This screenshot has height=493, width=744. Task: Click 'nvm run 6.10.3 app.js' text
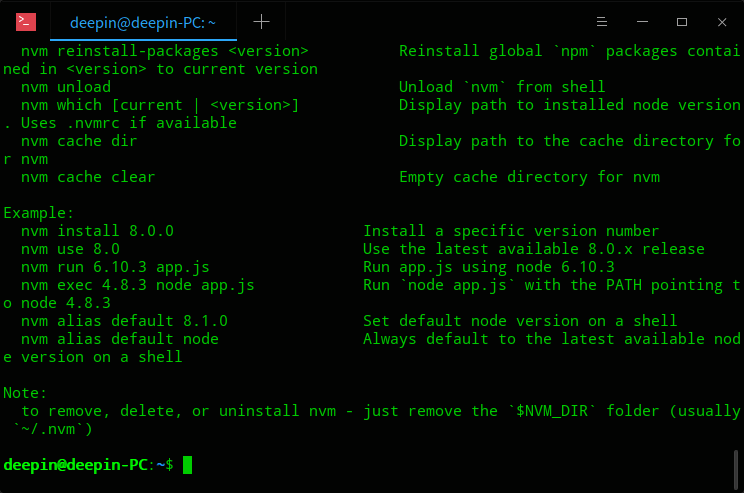[115, 267]
